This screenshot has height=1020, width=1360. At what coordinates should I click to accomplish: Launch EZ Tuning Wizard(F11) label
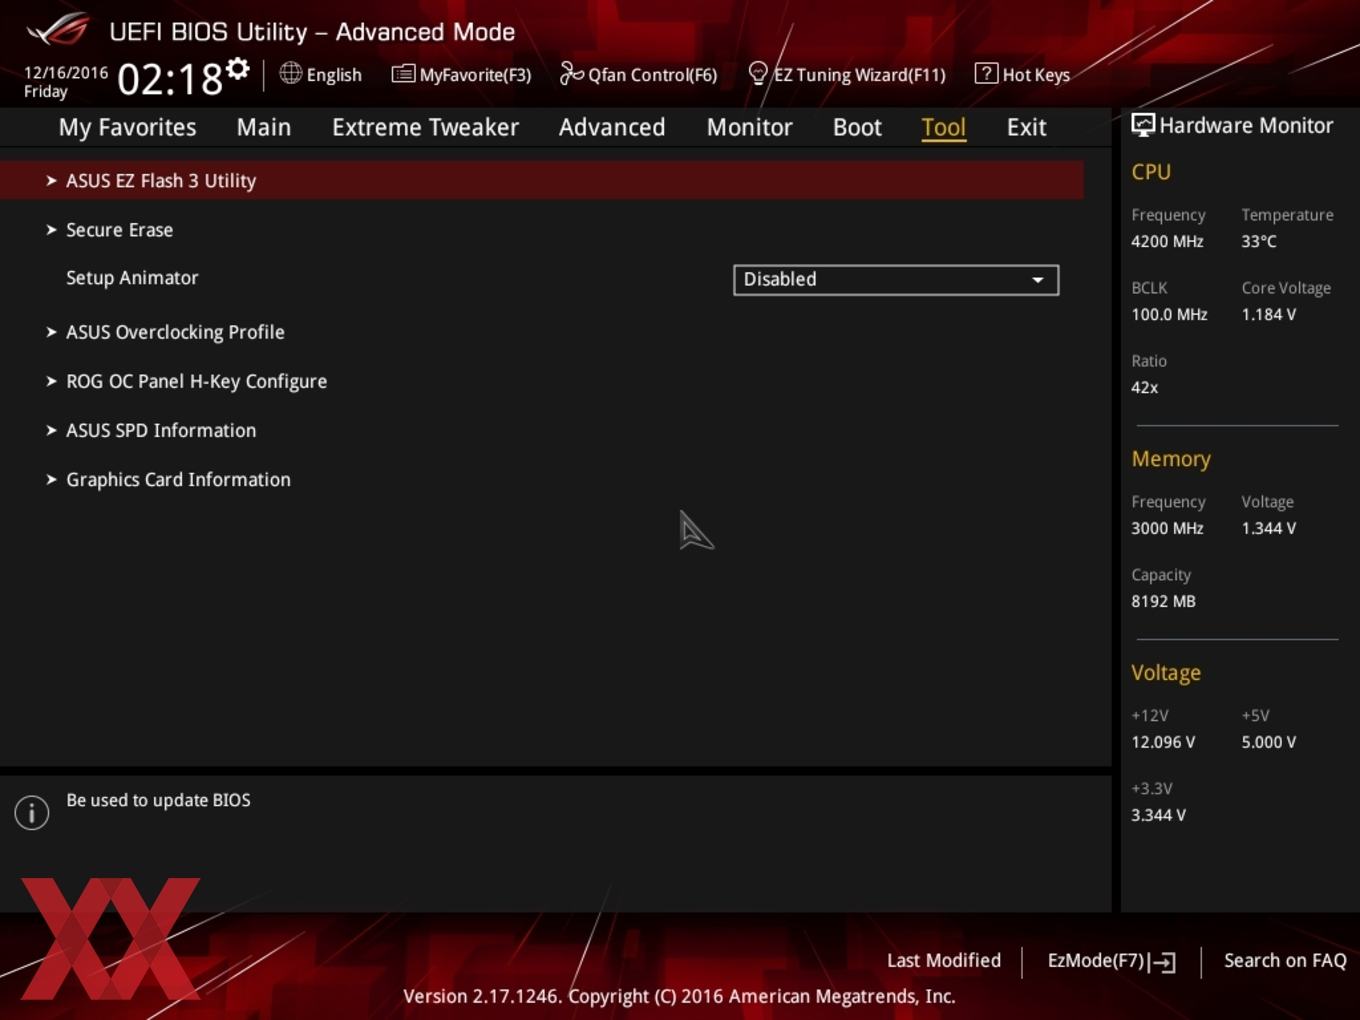859,75
